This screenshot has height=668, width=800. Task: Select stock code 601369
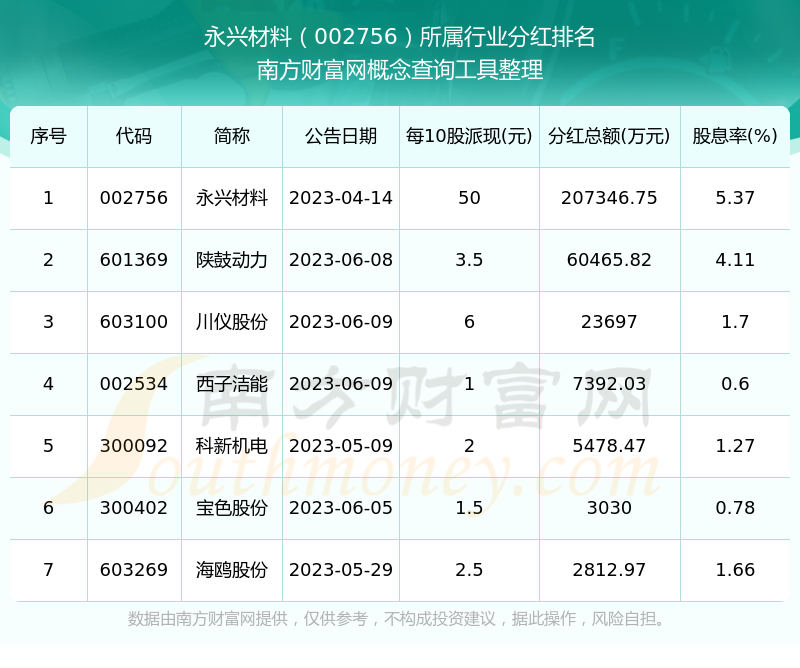(134, 260)
